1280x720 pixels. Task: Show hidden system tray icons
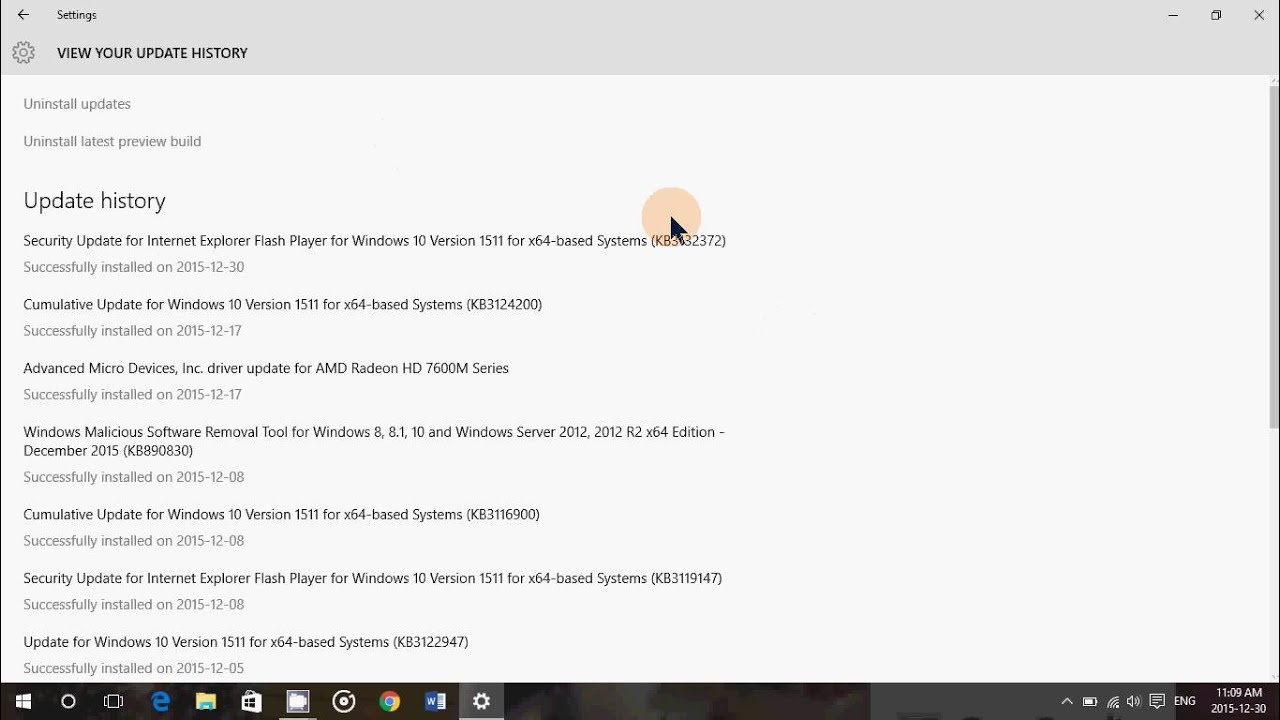[x=1067, y=702]
